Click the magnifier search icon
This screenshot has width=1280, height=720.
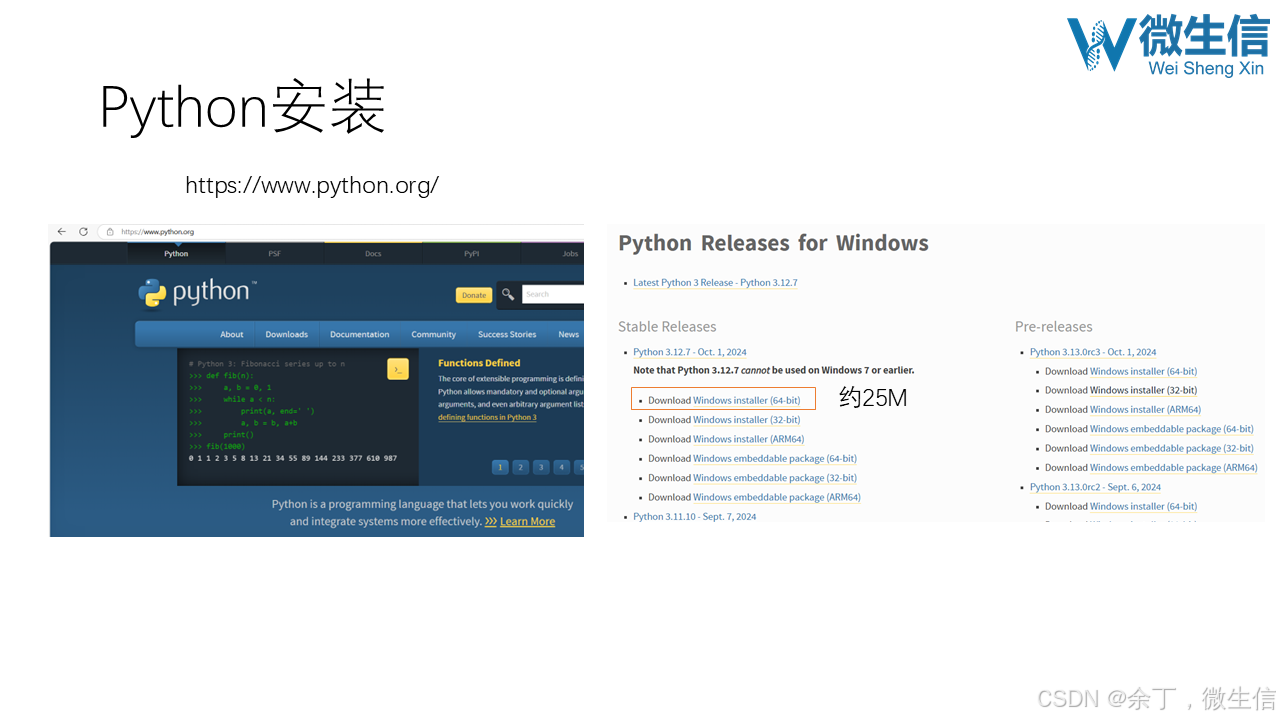click(x=508, y=294)
